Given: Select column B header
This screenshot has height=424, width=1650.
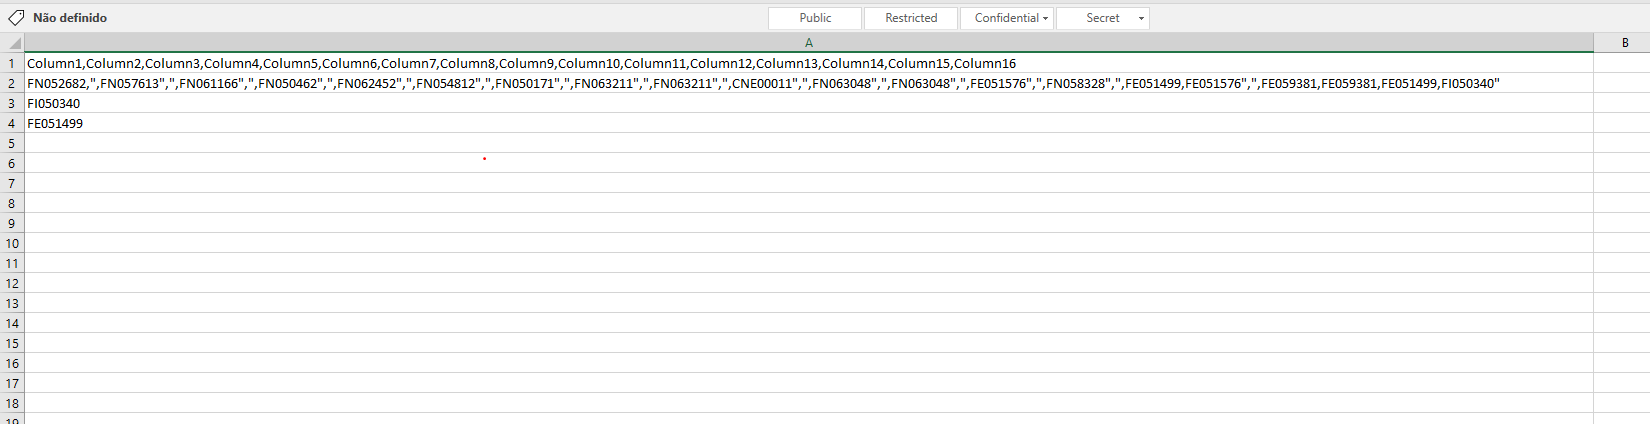Looking at the screenshot, I should (1624, 43).
